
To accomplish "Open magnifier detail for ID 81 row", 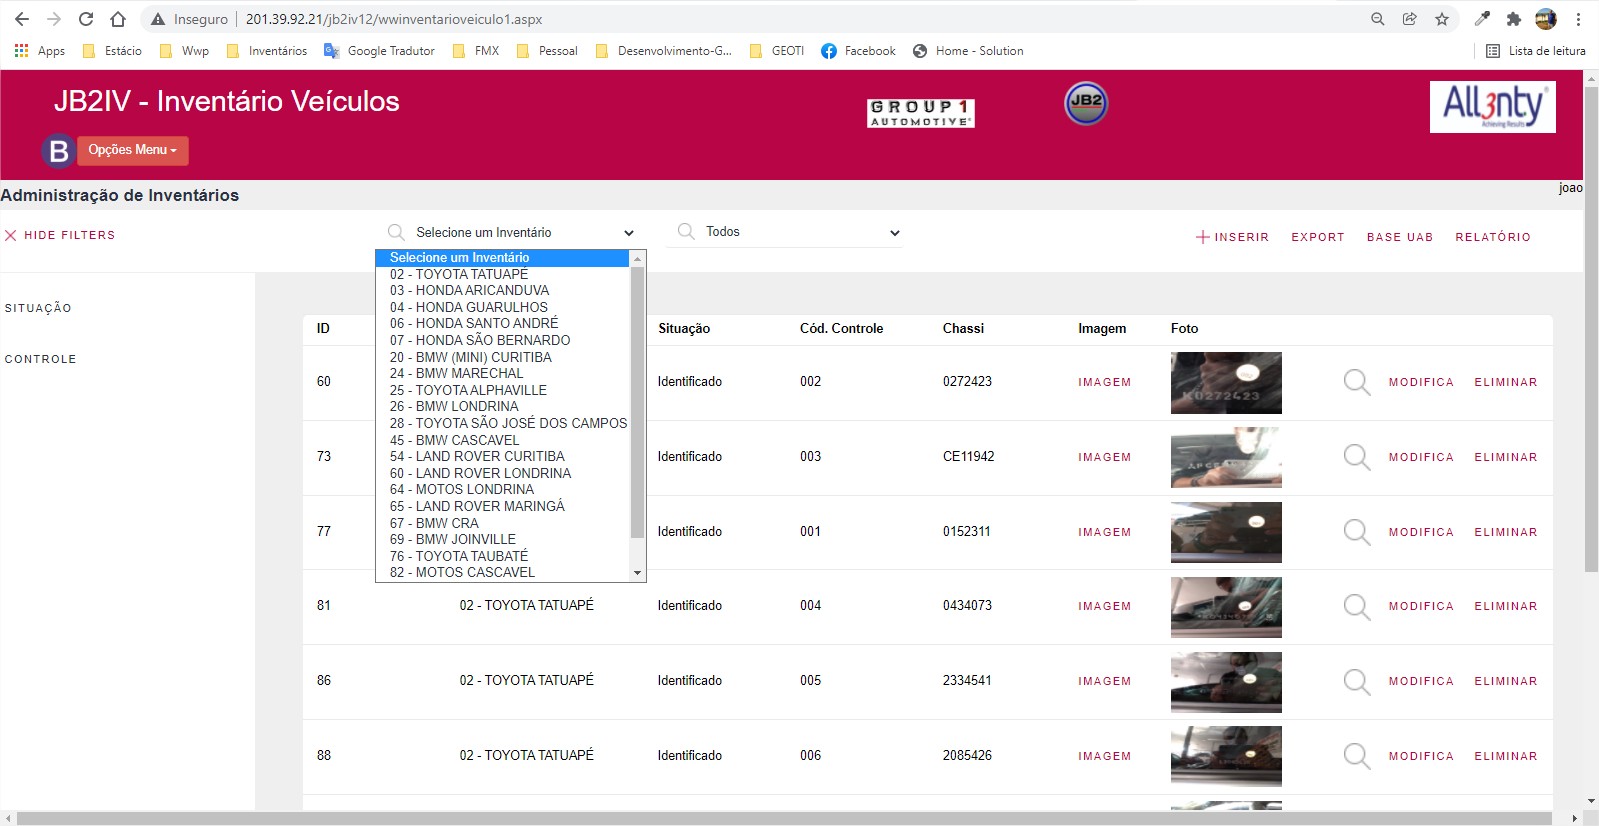I will 1357,606.
